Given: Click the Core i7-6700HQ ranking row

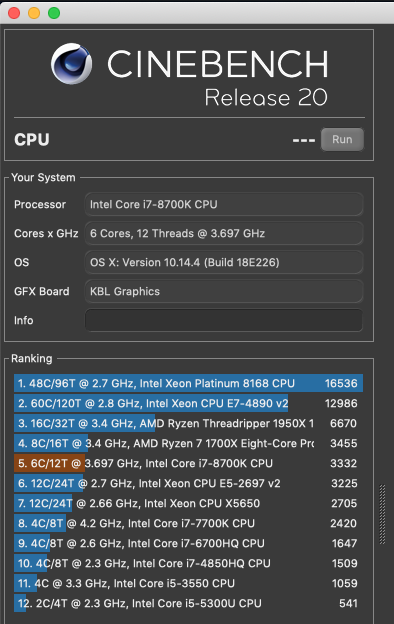Looking at the screenshot, I should 188,543.
